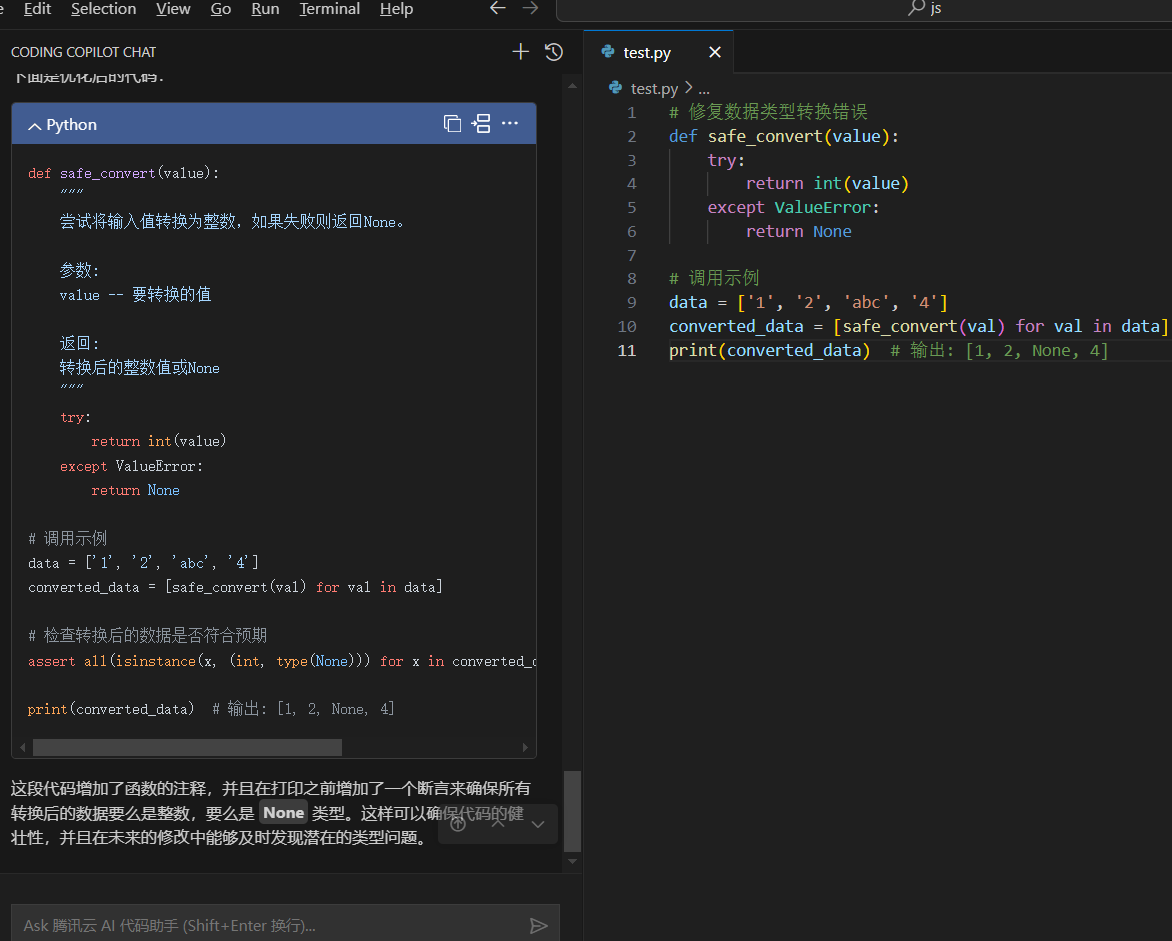
Task: Collapse the Python code block
Action: 34,126
